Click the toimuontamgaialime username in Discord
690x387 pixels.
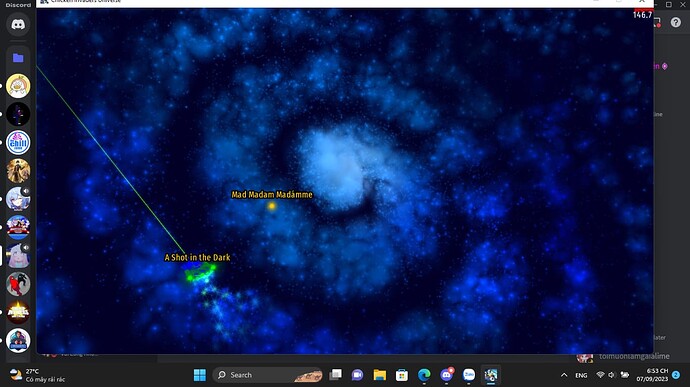(634, 356)
